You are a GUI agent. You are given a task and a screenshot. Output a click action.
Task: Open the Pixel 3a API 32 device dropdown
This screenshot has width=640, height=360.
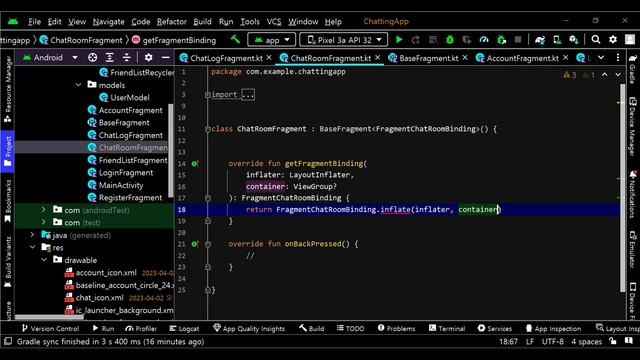point(344,40)
